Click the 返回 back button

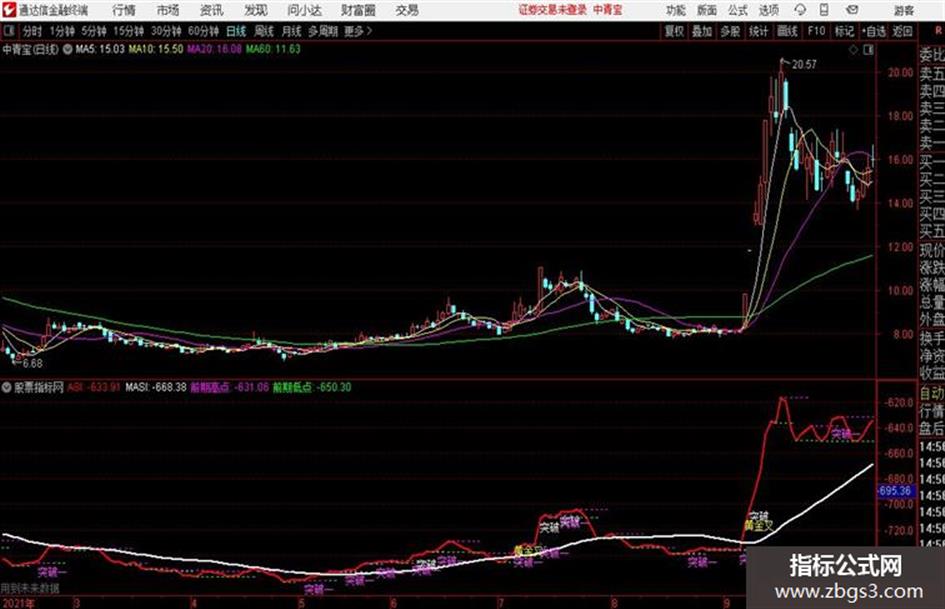pos(902,31)
